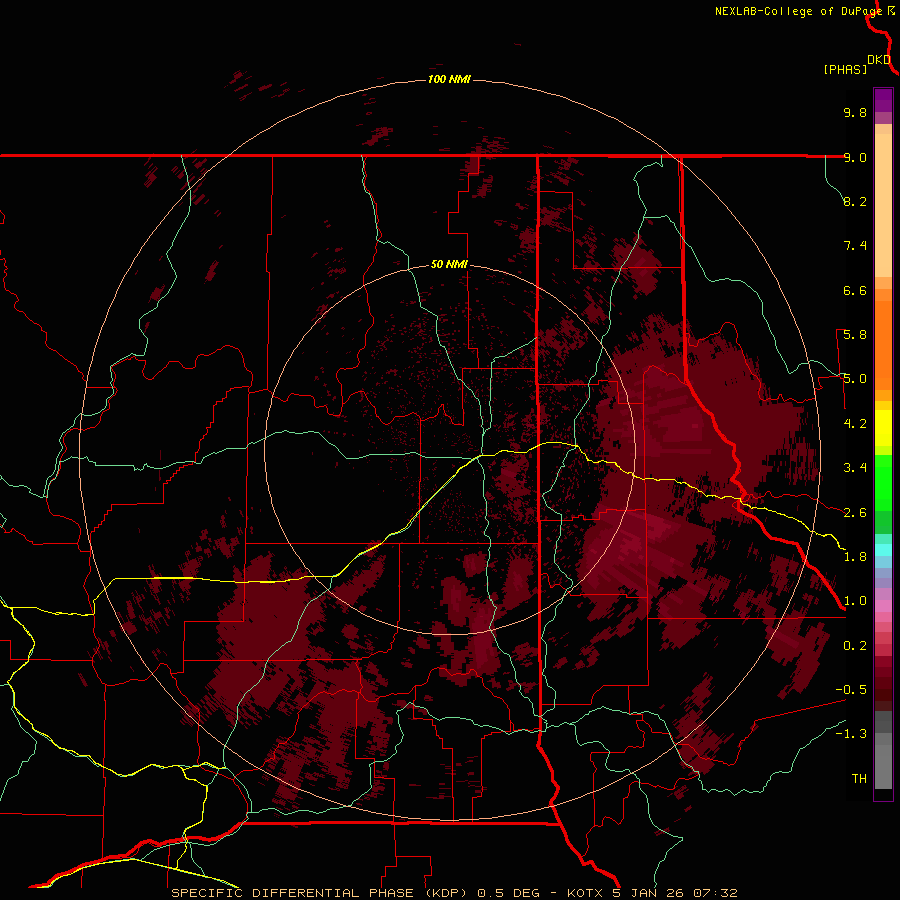
Task: Pick the bright green band in the color scale
Action: (x=883, y=482)
